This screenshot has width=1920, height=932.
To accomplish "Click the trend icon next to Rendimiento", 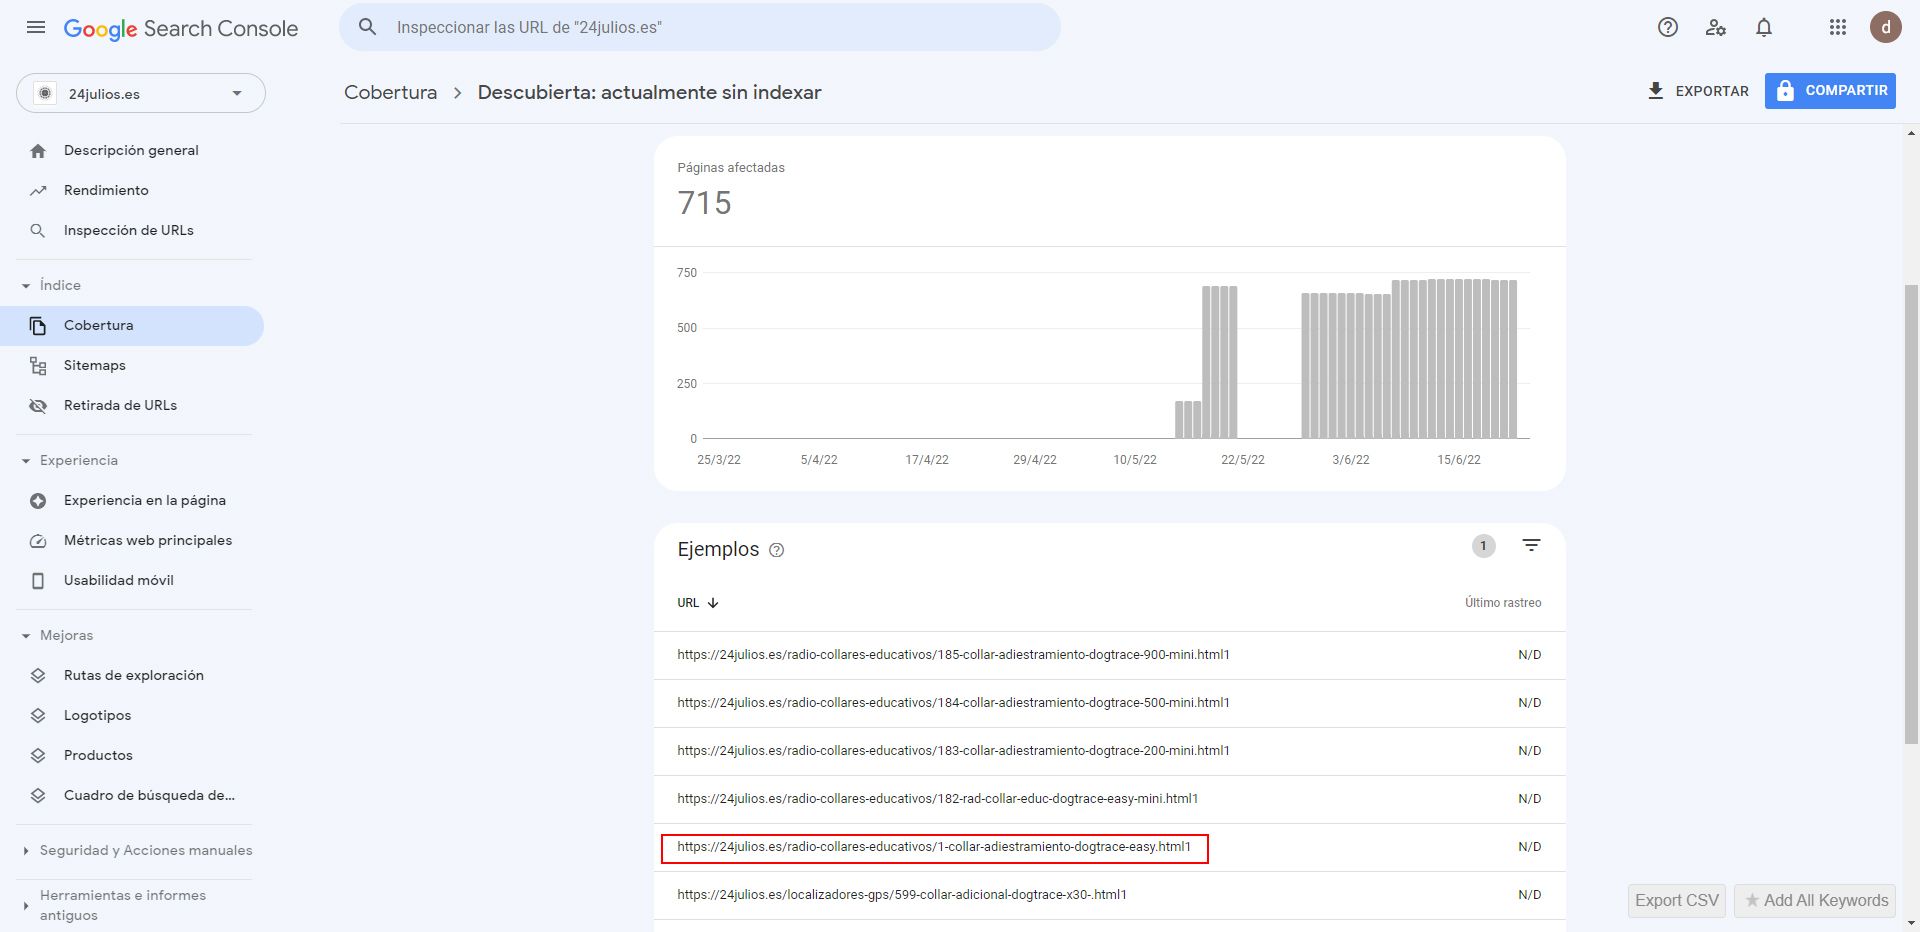I will click(38, 191).
